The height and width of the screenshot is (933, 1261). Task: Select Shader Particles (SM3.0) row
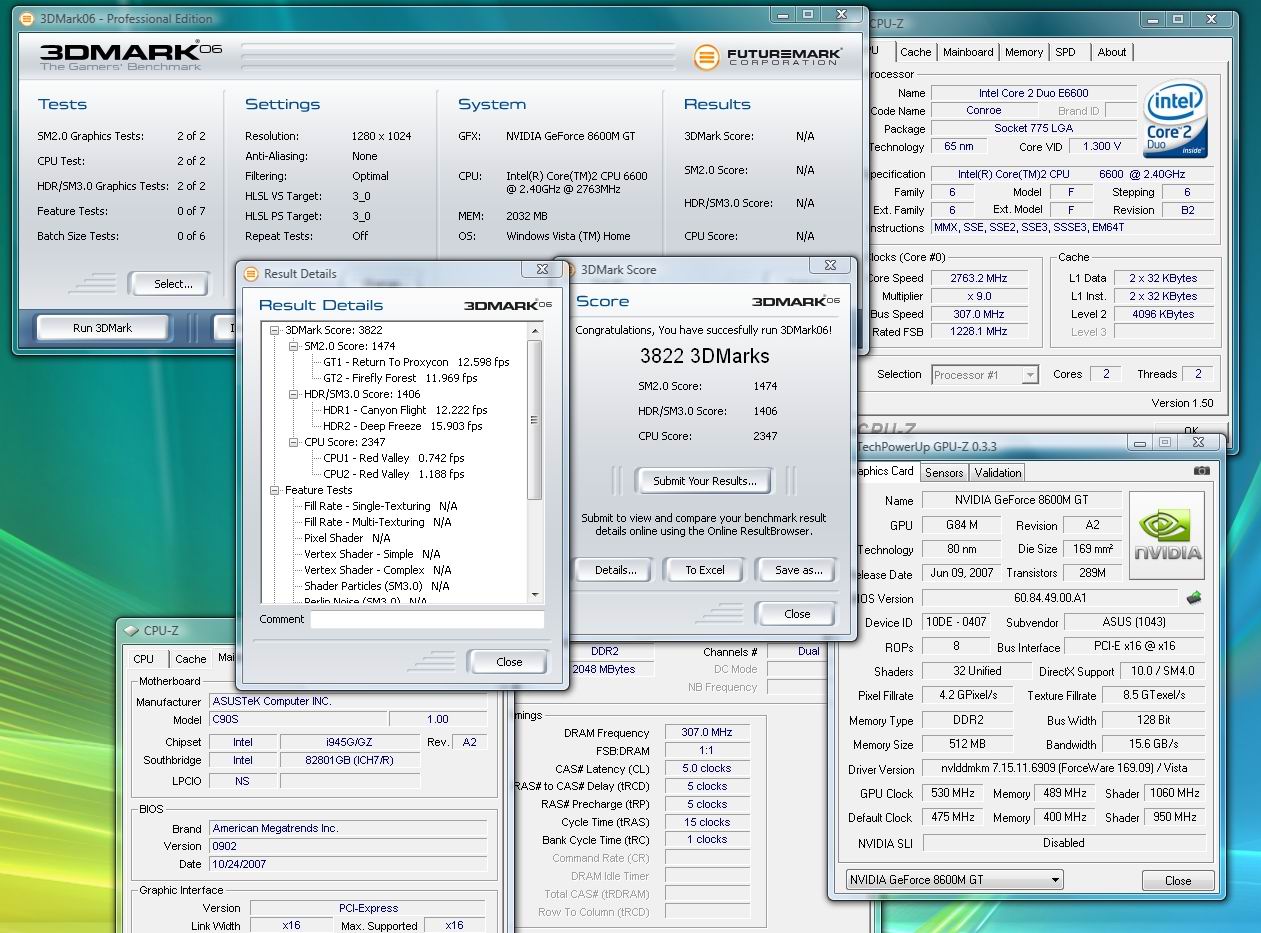coord(376,586)
